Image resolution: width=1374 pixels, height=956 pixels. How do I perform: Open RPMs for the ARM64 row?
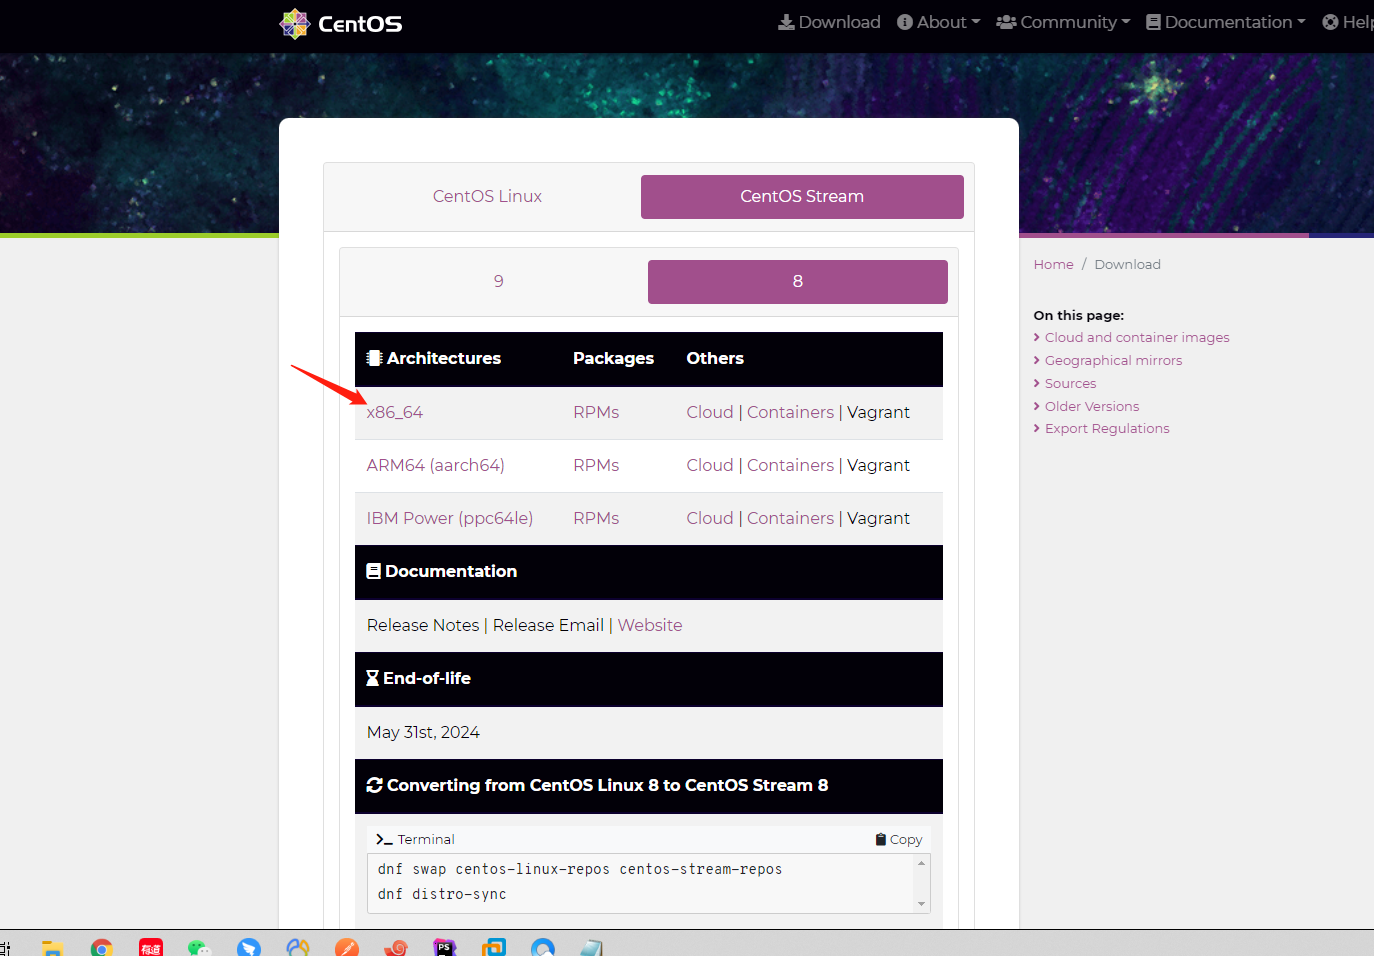596,465
